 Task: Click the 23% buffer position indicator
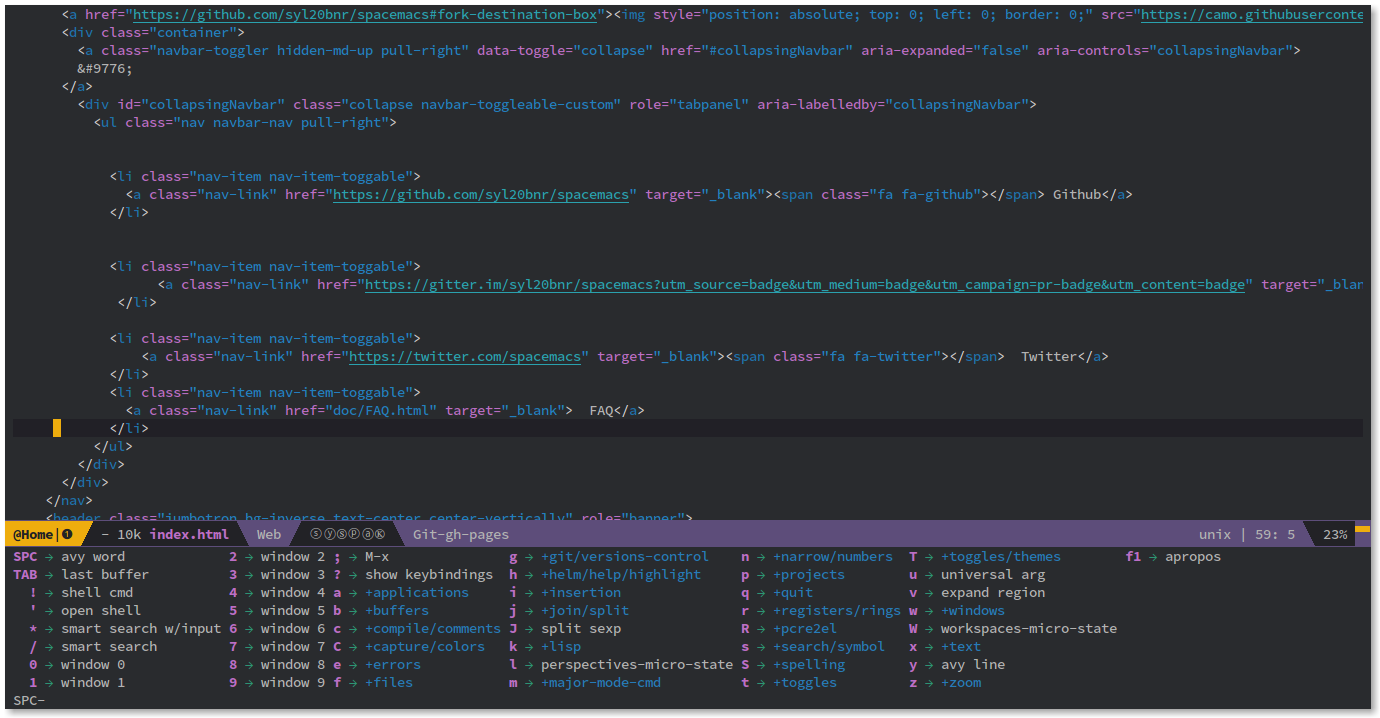click(x=1334, y=533)
